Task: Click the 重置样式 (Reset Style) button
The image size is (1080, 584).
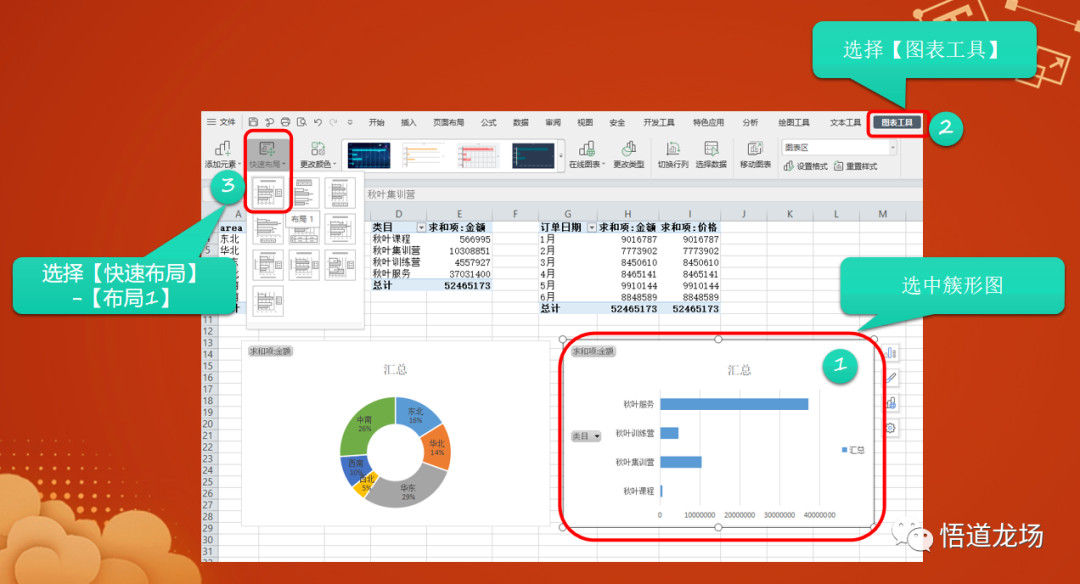Action: [855, 166]
